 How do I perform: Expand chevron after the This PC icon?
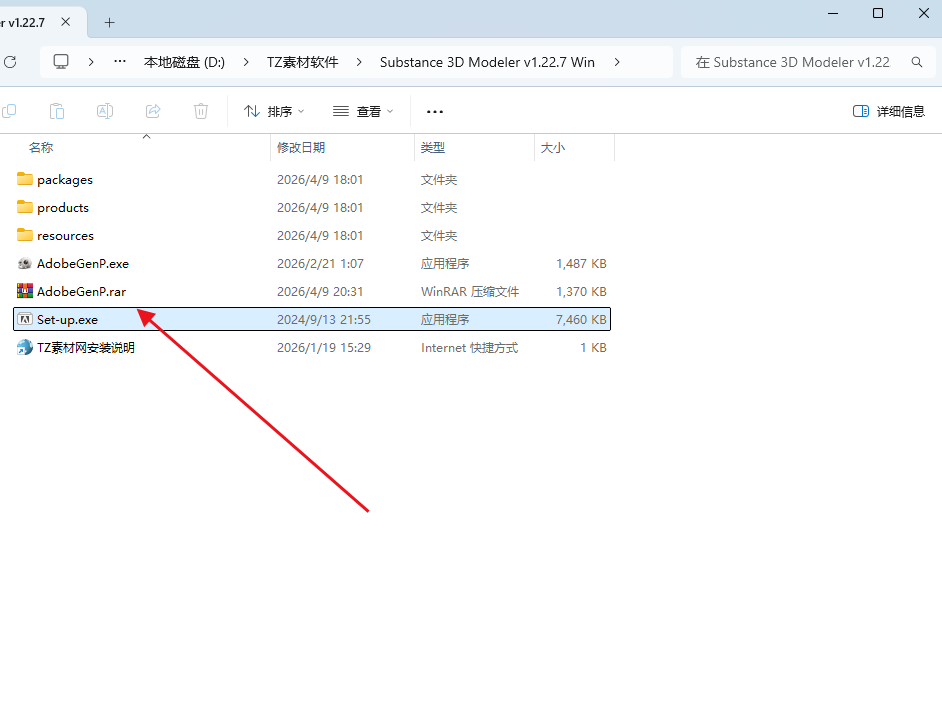91,62
